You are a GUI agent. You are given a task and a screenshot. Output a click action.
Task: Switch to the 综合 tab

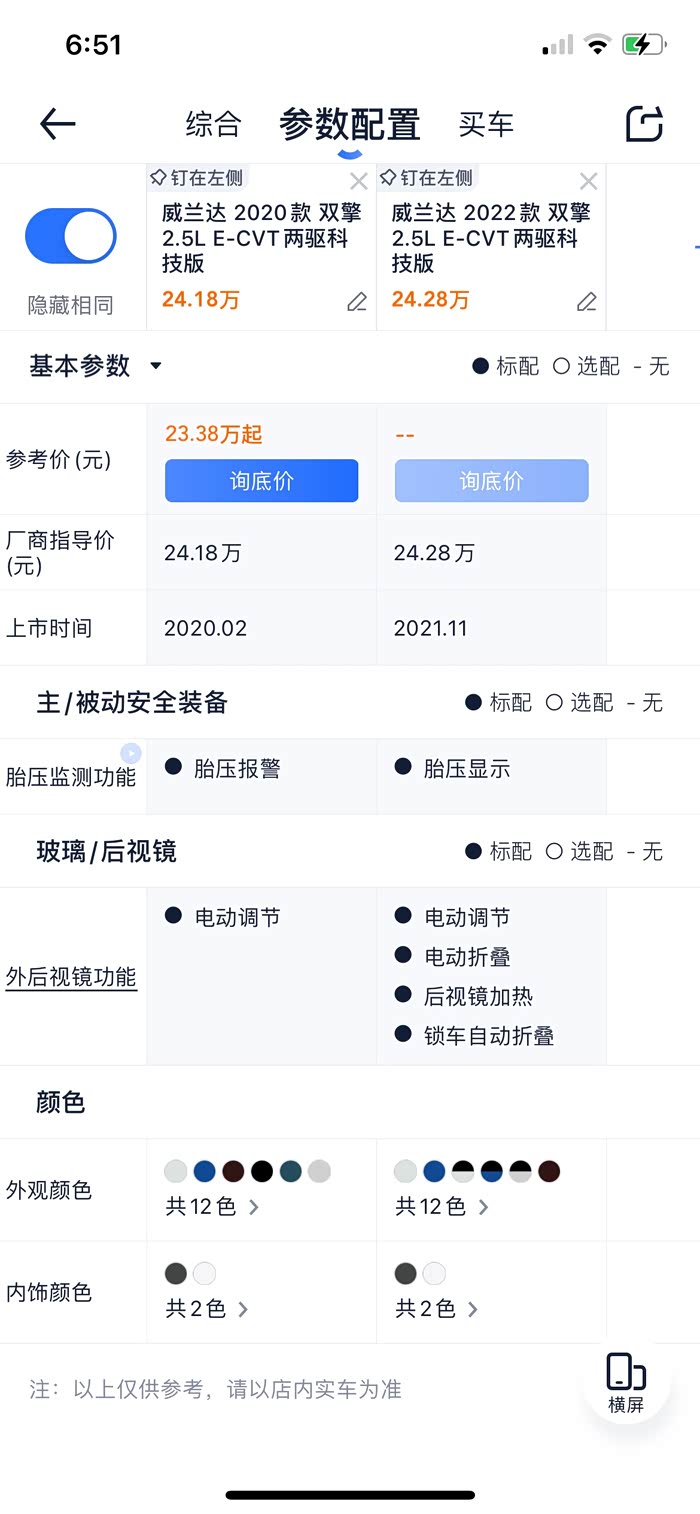pos(213,124)
